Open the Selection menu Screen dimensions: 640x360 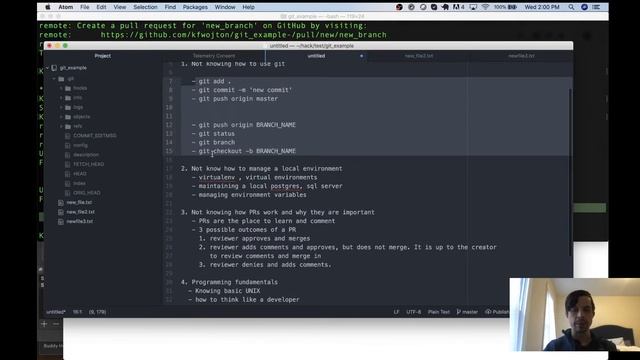[x=145, y=7]
